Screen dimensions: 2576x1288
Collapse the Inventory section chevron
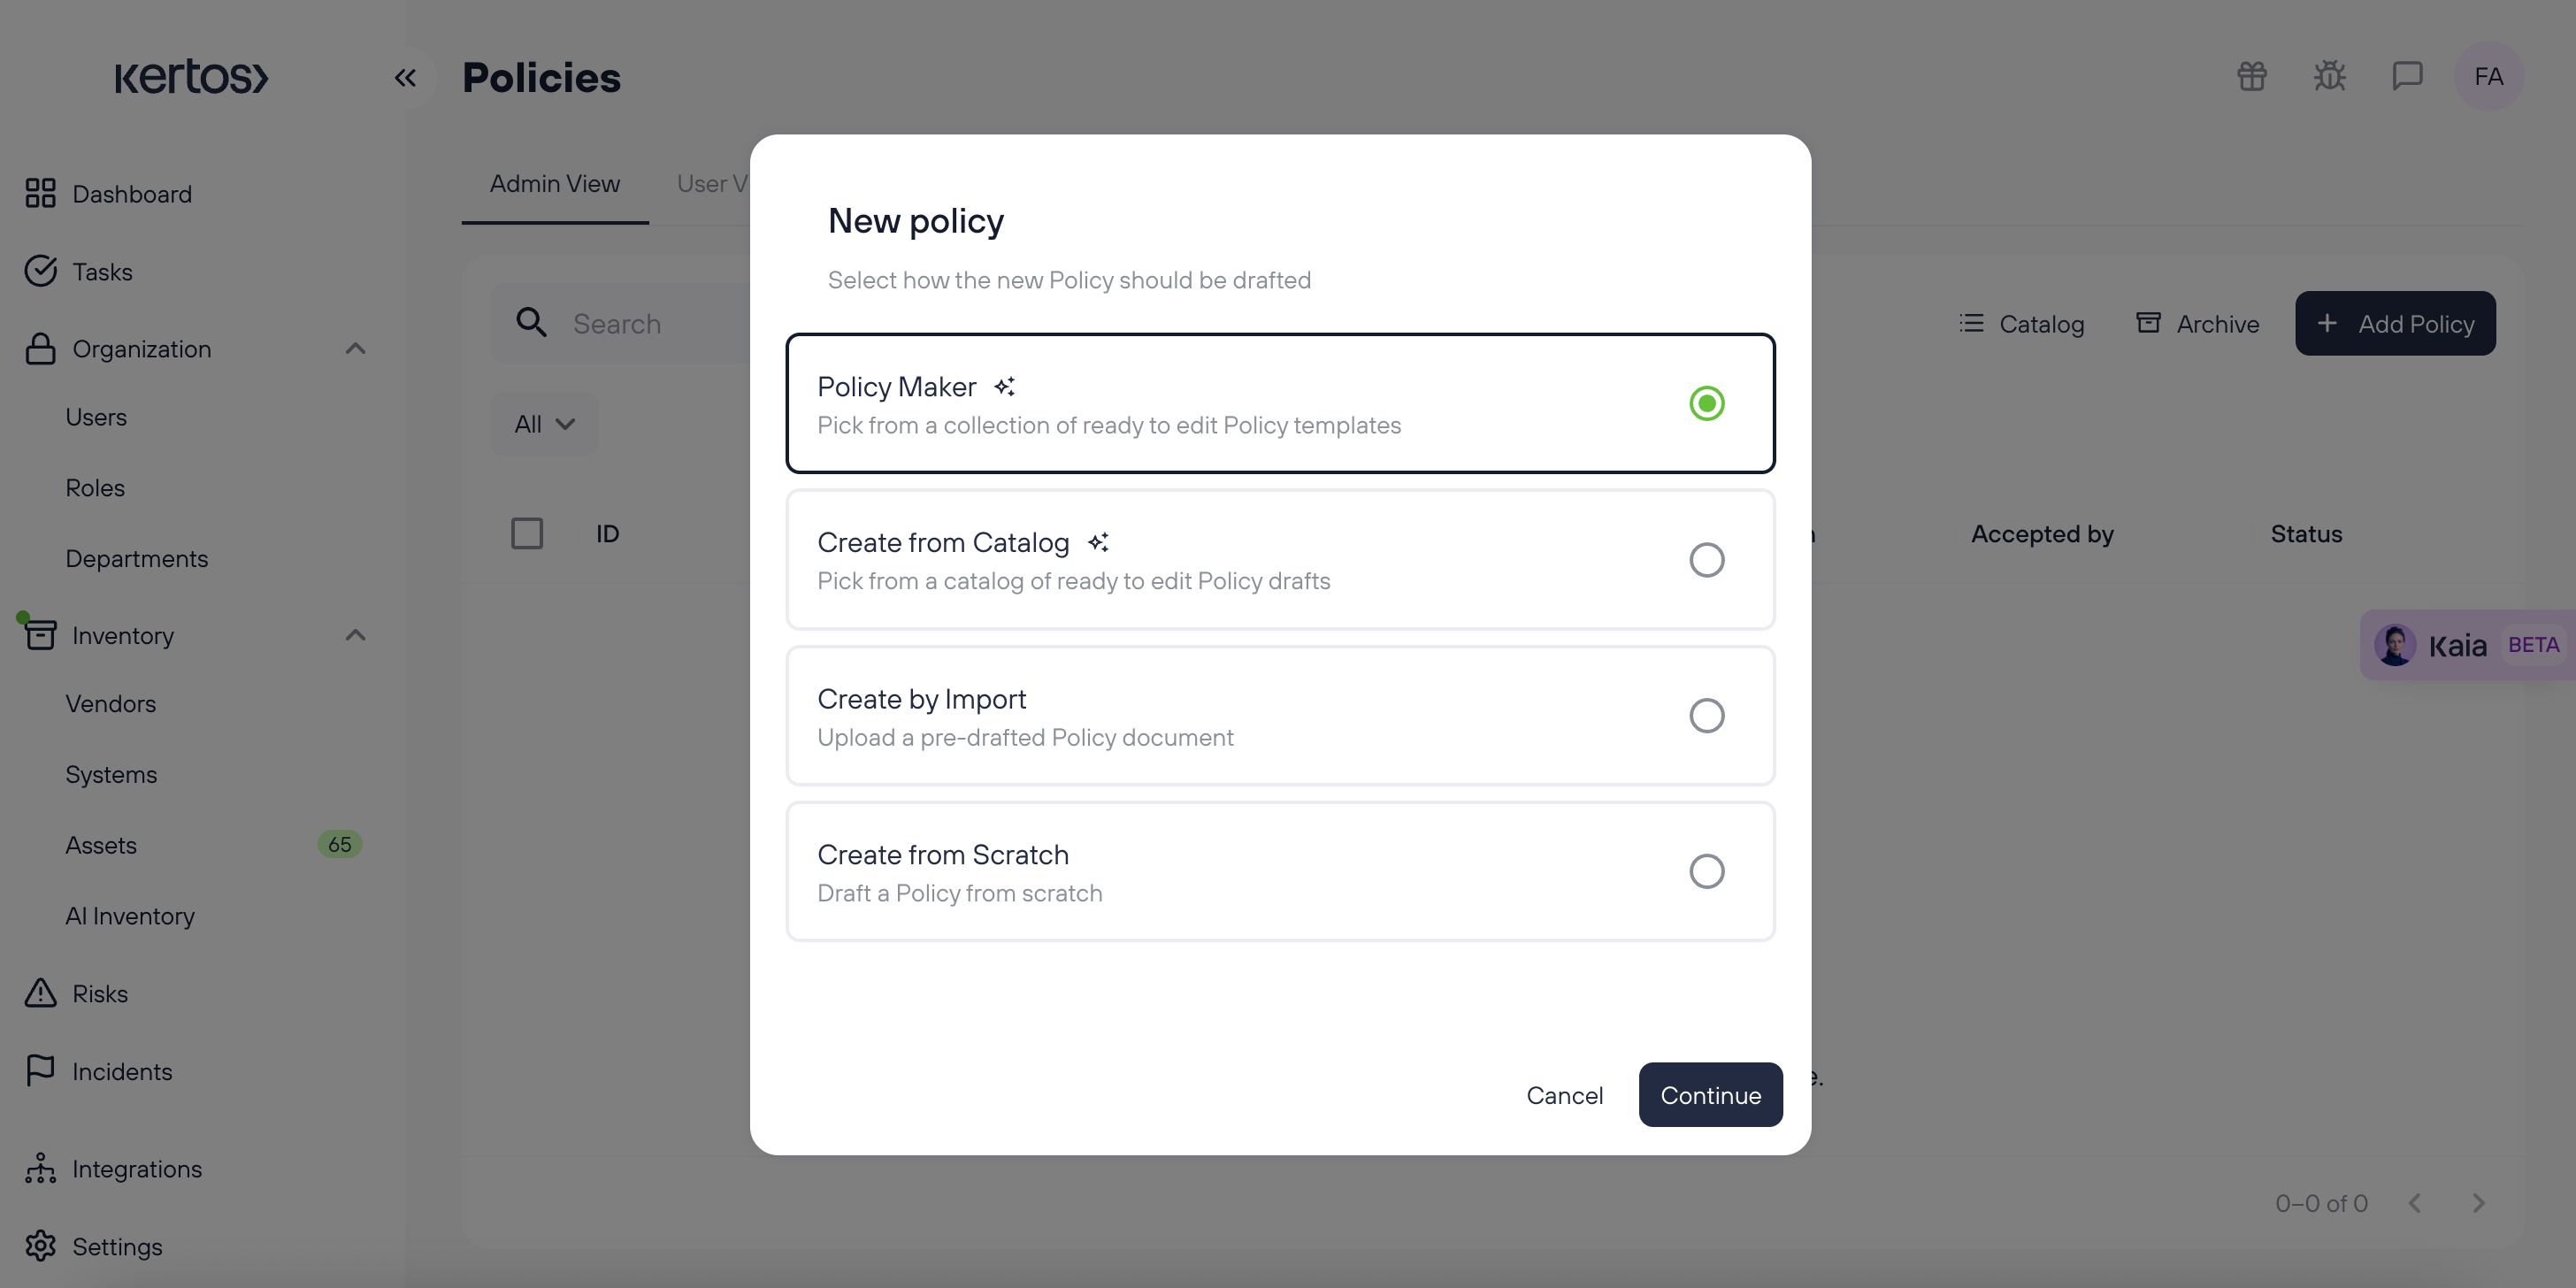(x=355, y=635)
